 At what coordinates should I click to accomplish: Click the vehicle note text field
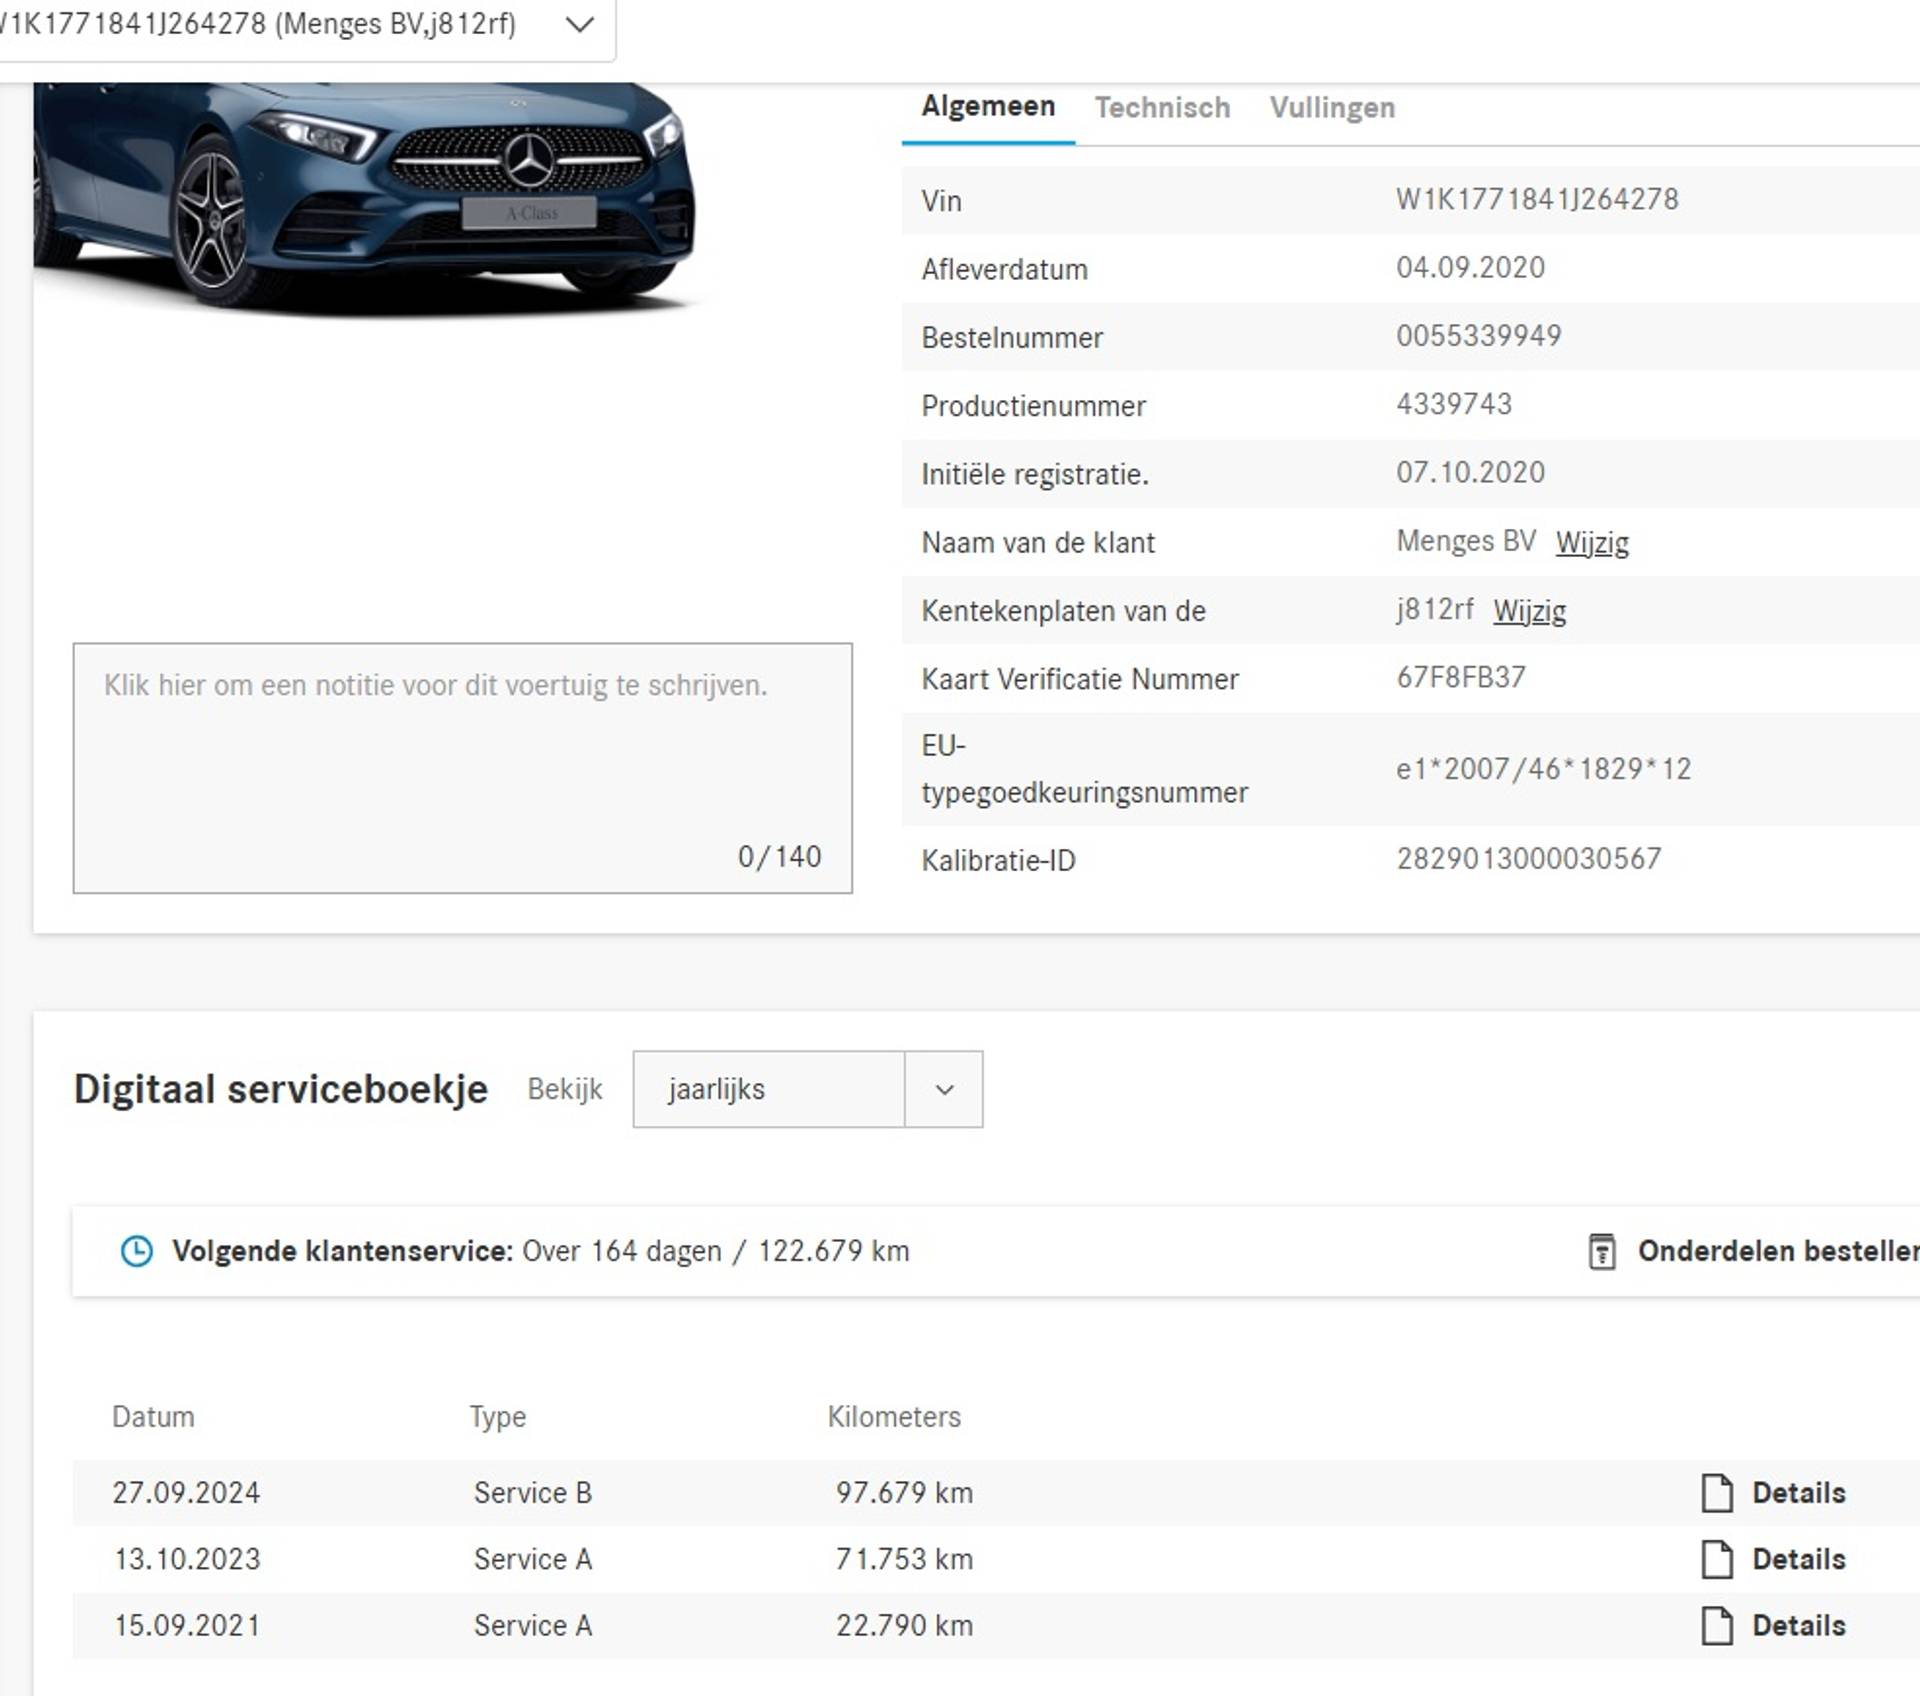tap(462, 767)
